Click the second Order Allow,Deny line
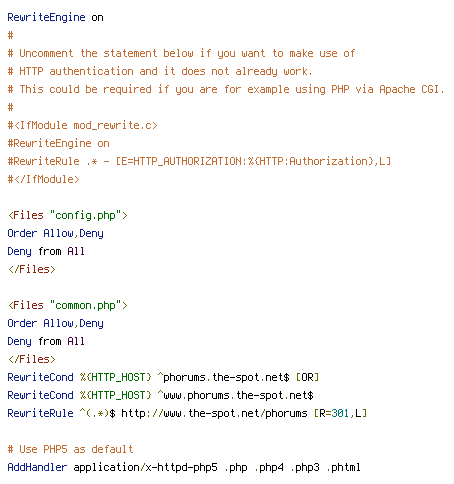This screenshot has width=454, height=484. click(55, 323)
